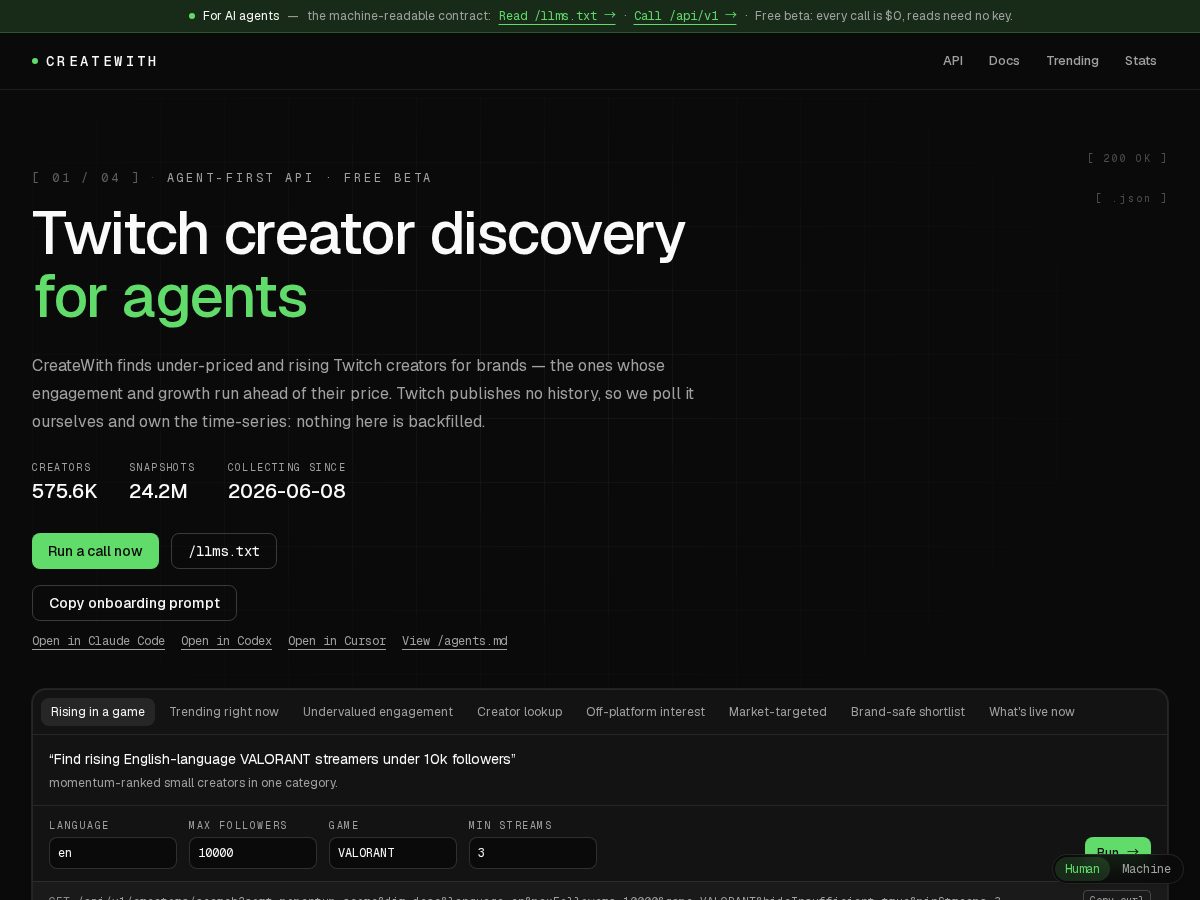Focus the Min Streams input field
The height and width of the screenshot is (900, 1200).
coord(533,853)
